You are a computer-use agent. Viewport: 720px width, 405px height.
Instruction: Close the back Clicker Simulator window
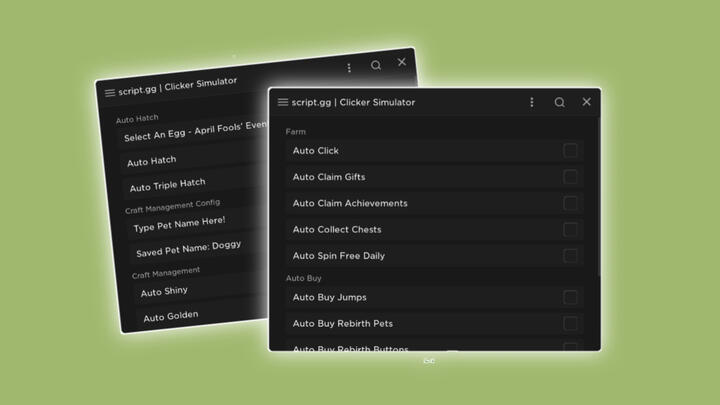402,62
